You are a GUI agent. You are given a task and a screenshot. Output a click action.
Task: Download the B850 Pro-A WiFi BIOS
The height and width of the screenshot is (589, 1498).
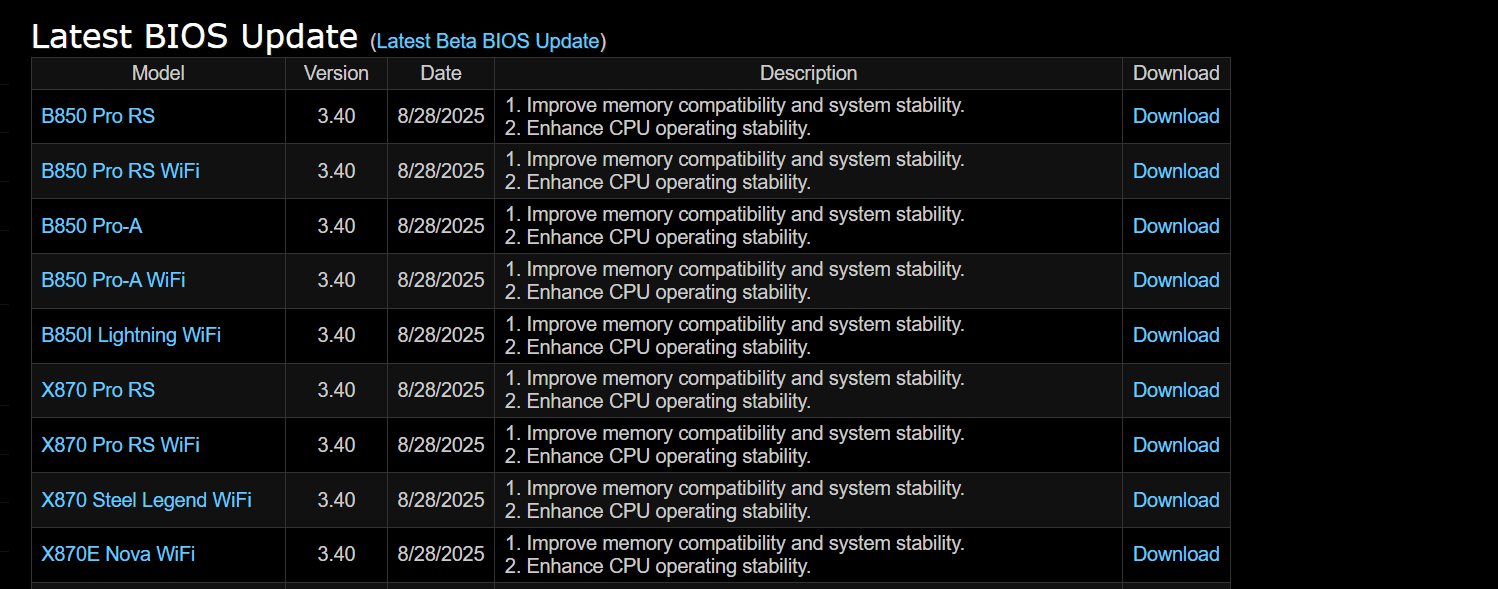1176,280
